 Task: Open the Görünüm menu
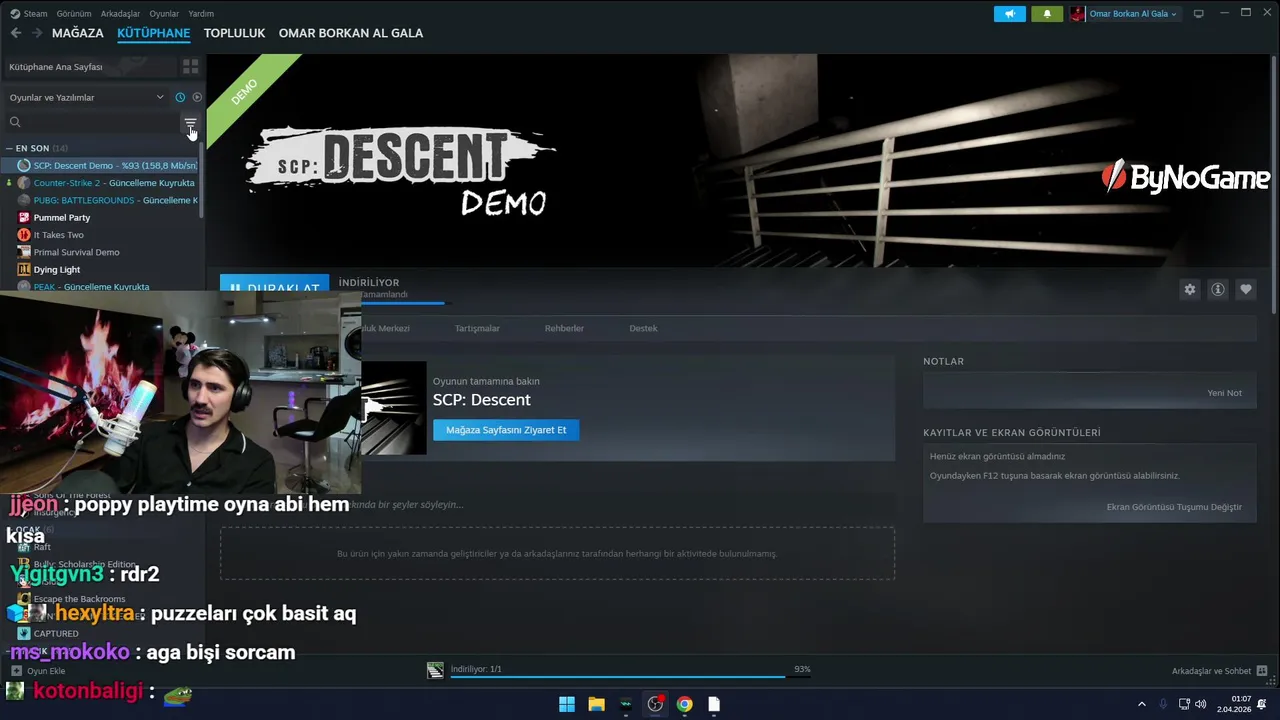point(74,14)
